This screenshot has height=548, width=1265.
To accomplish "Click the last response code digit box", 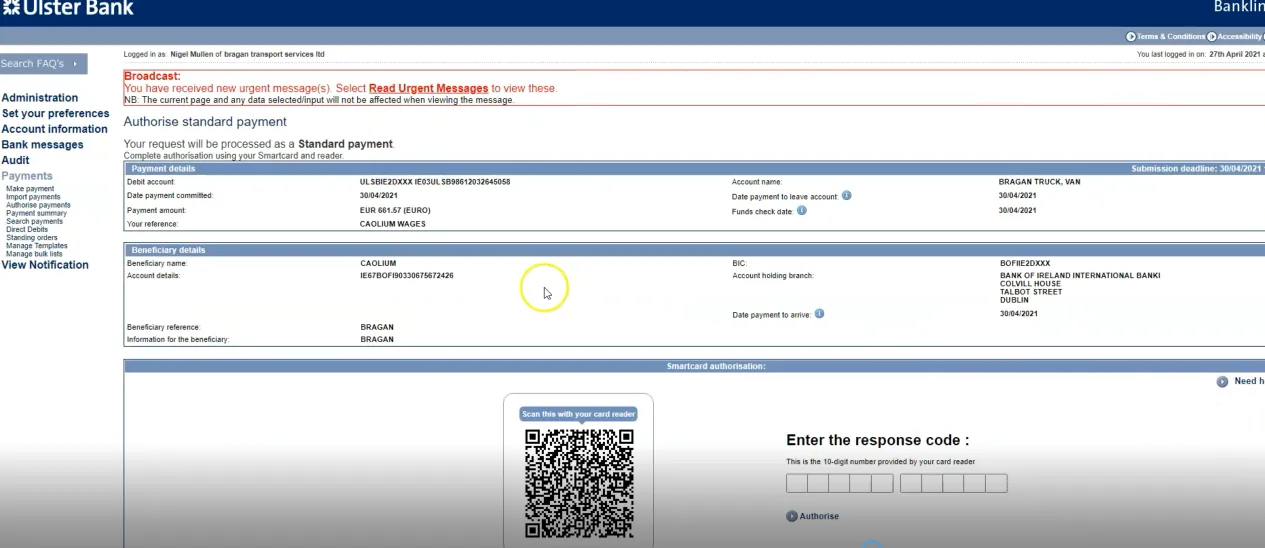I will (996, 484).
